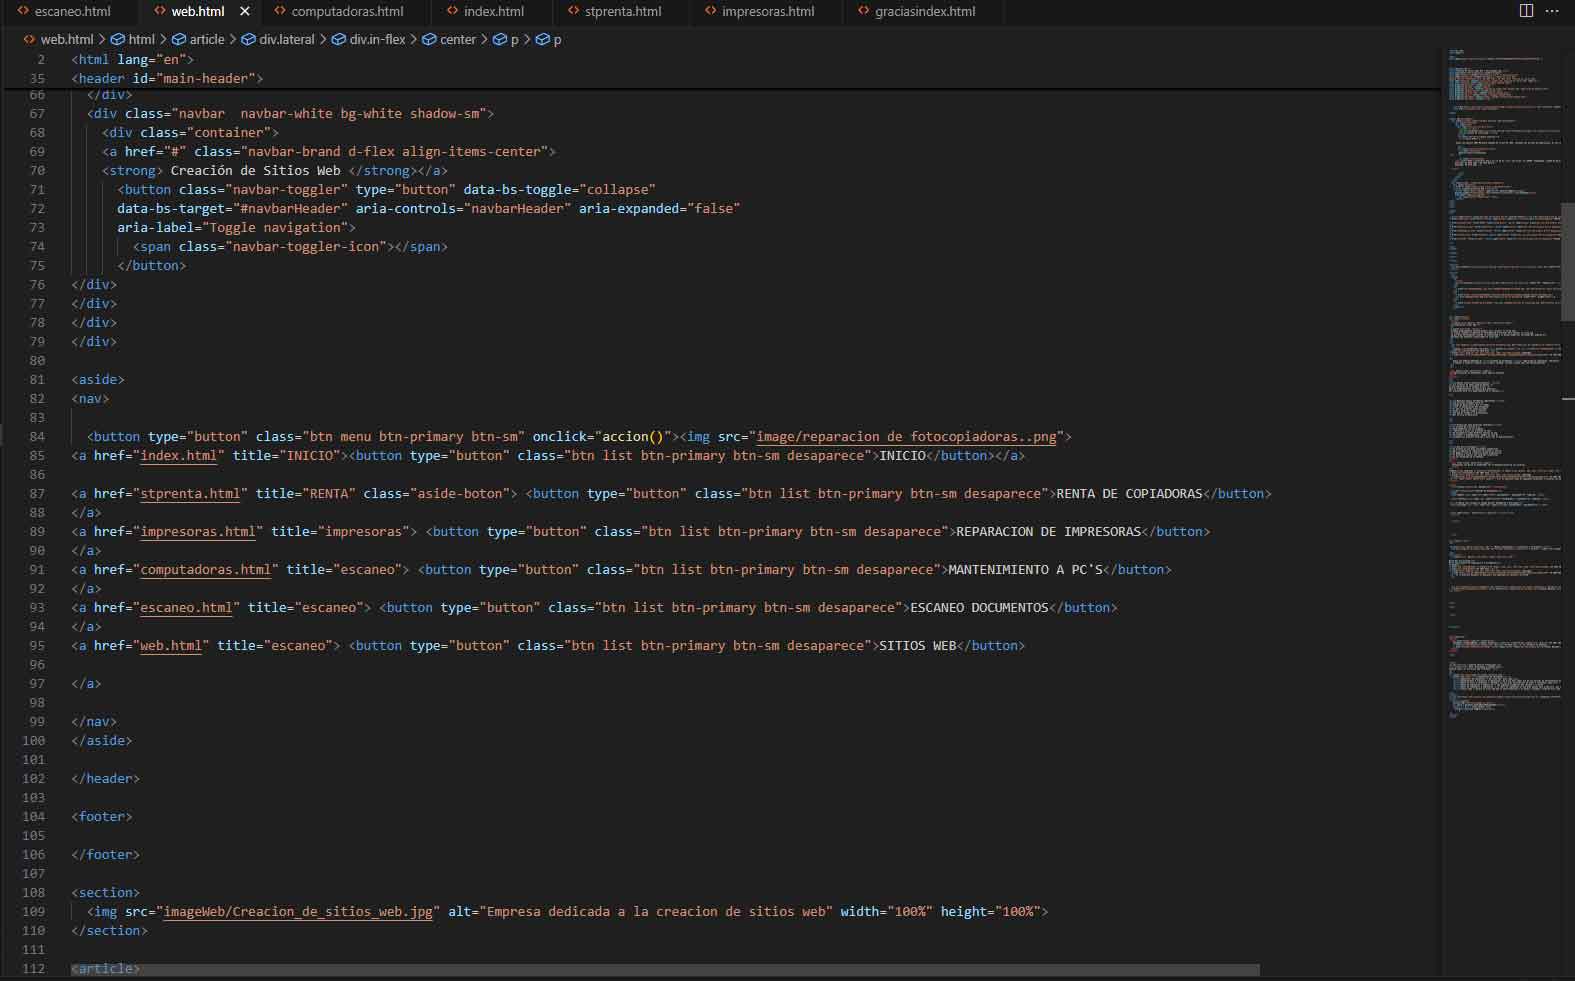Switch to the graciasindex.html tab

[x=924, y=12]
